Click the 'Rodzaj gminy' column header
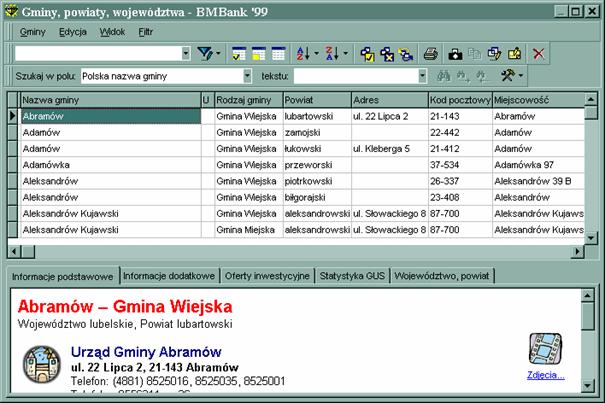 pos(248,100)
